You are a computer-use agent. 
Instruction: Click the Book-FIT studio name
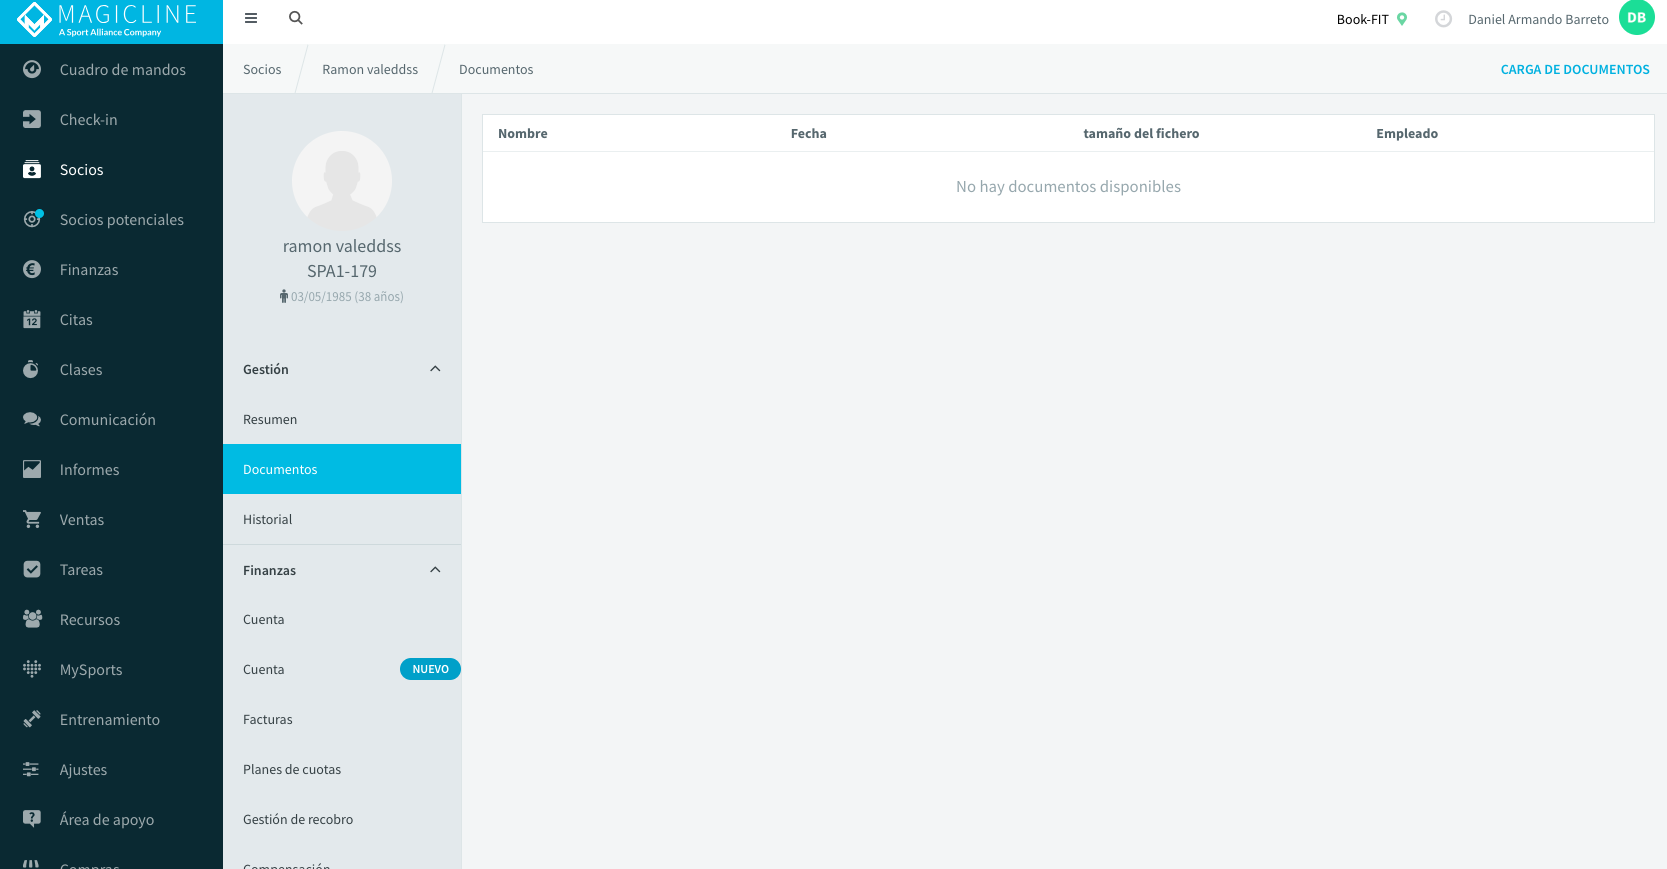[x=1362, y=19]
